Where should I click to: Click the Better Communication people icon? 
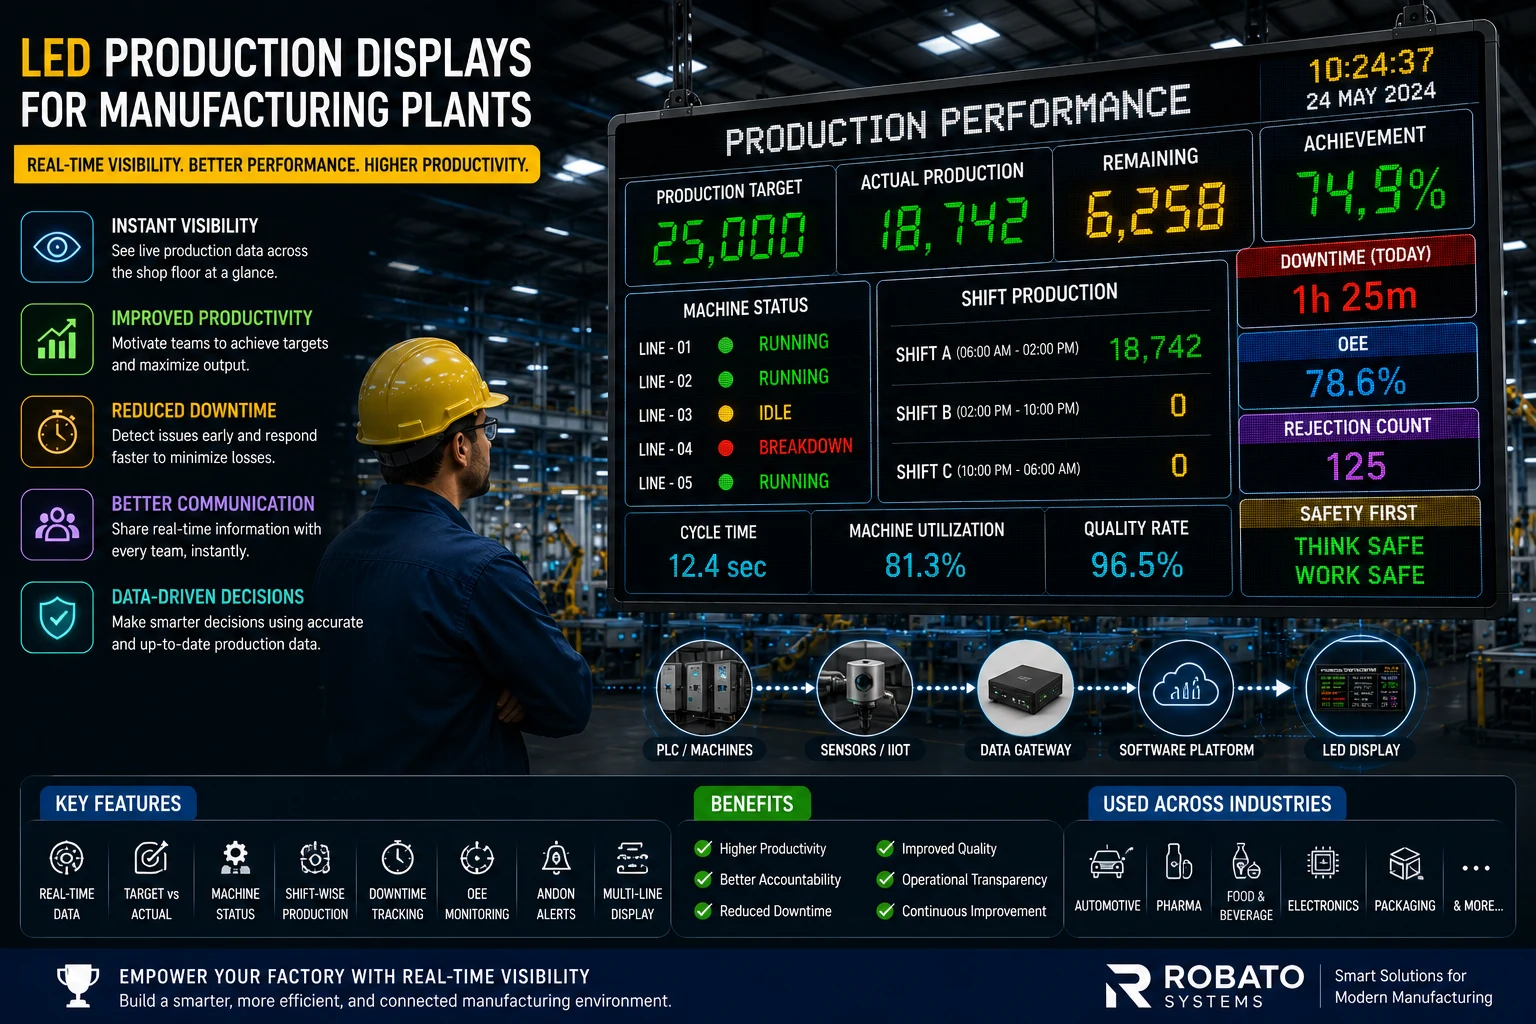tap(57, 524)
